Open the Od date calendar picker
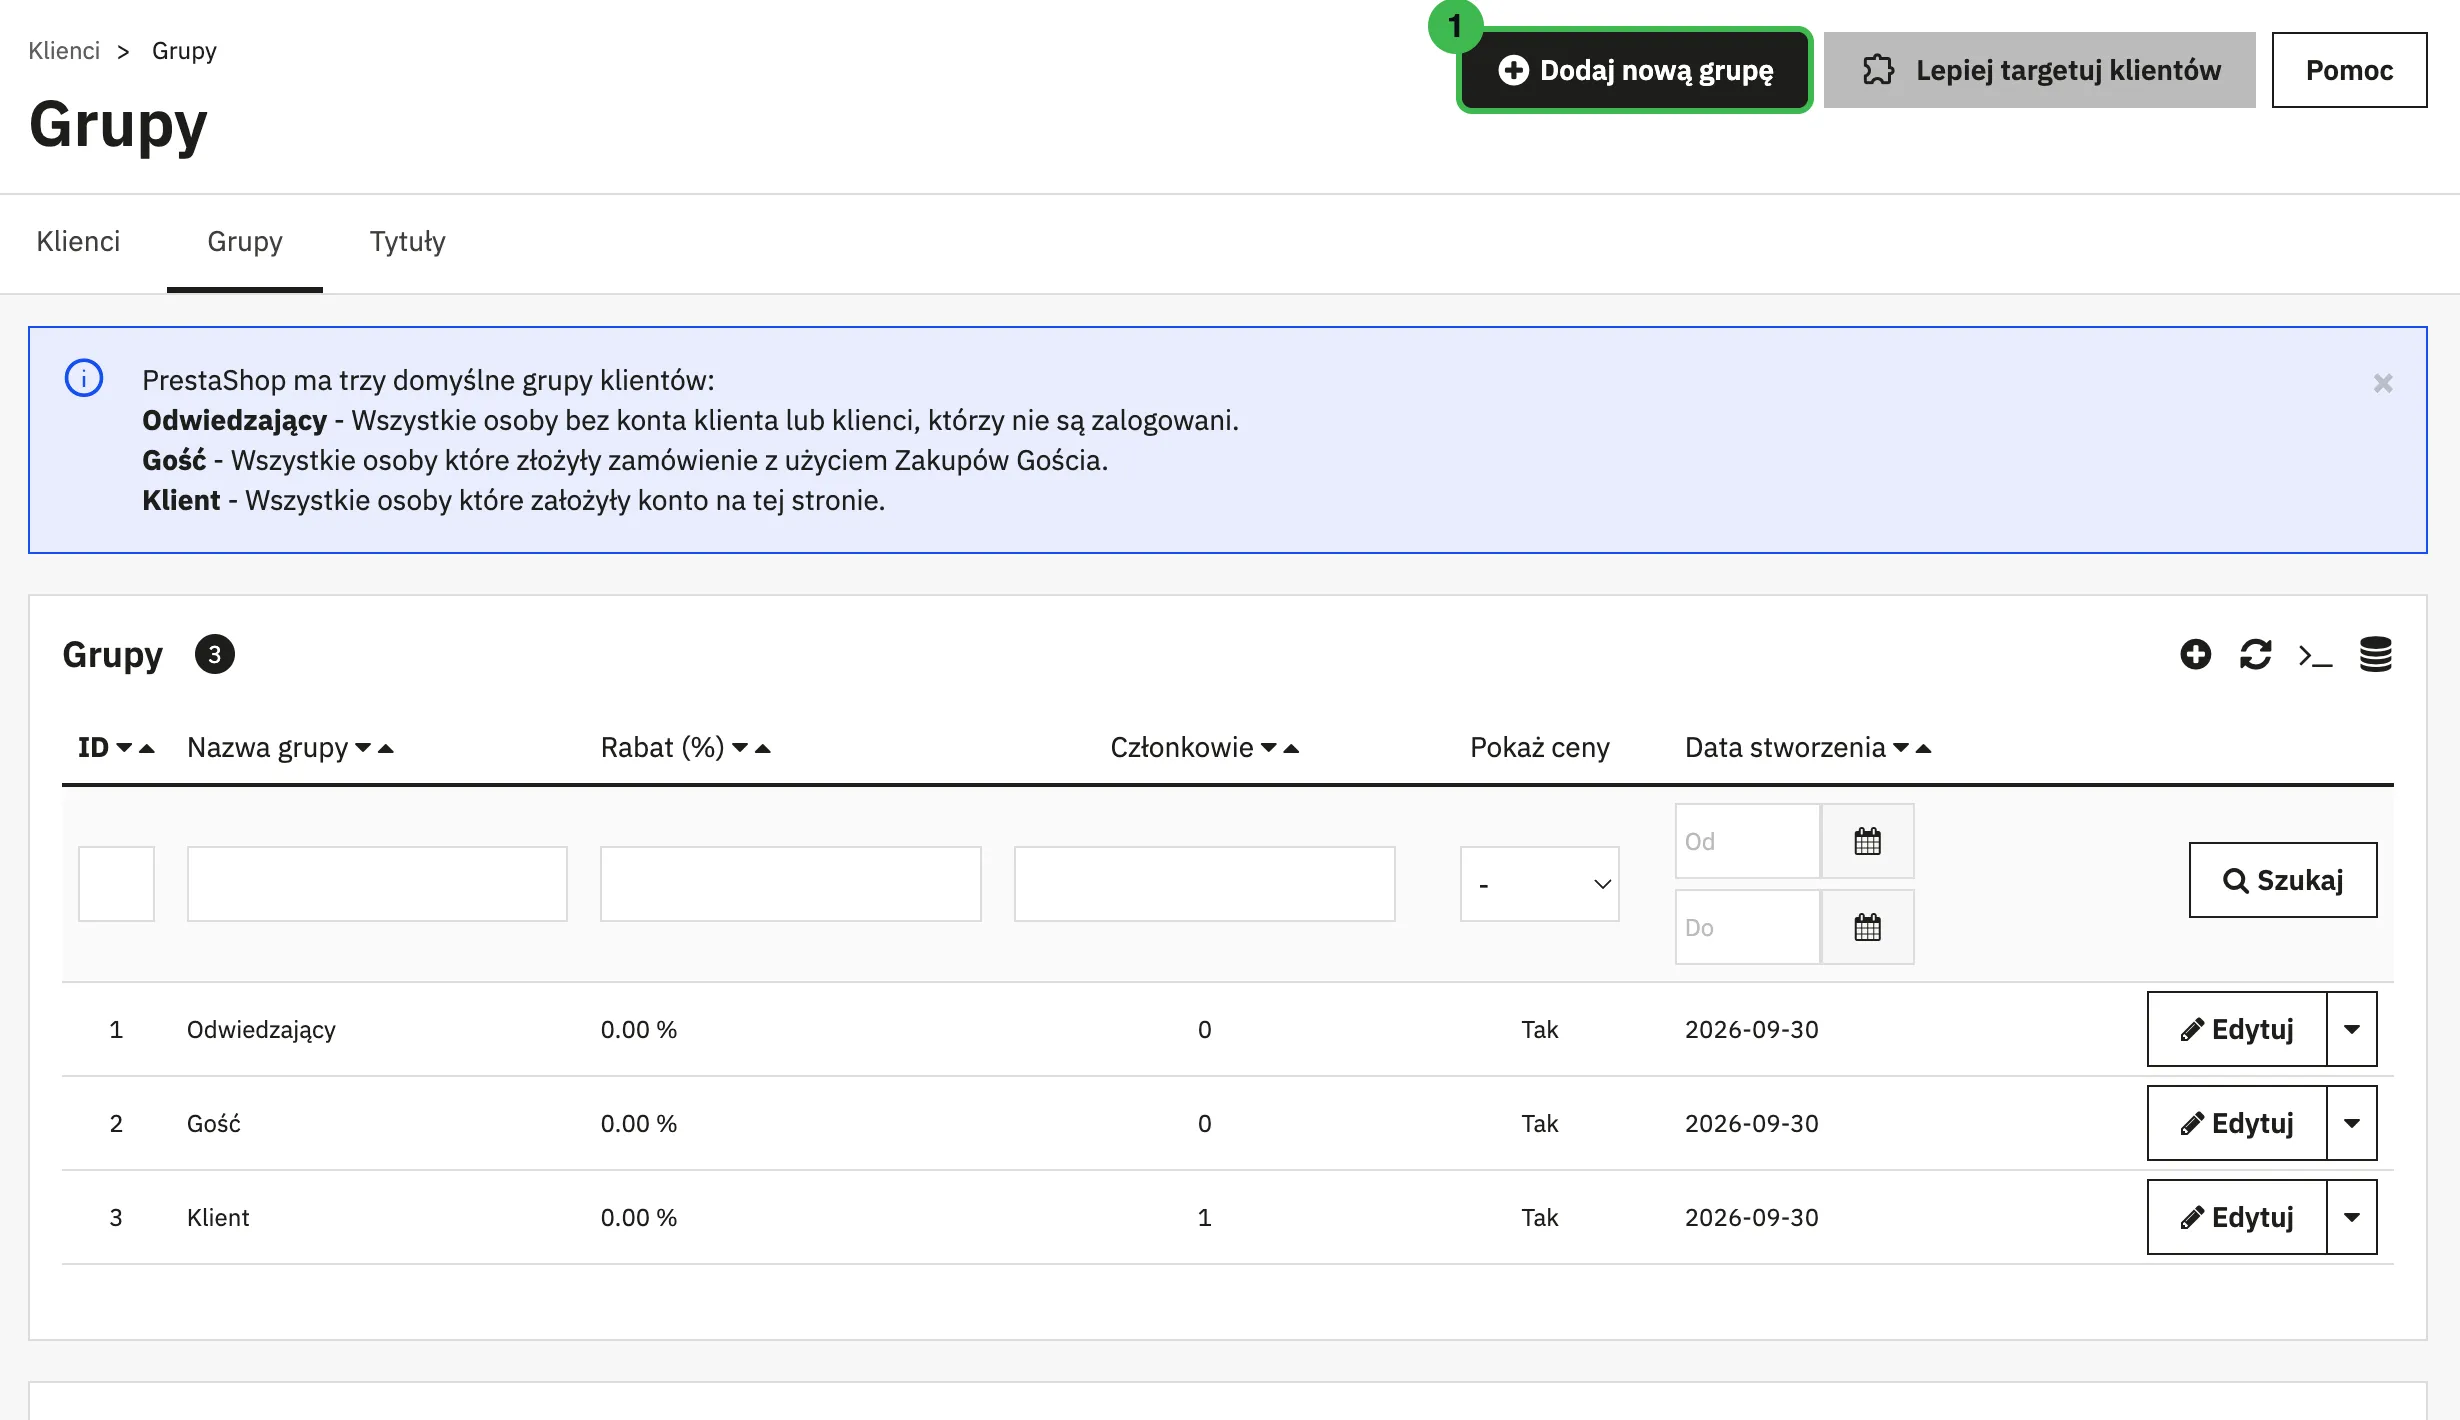The height and width of the screenshot is (1420, 2460). [x=1867, y=841]
